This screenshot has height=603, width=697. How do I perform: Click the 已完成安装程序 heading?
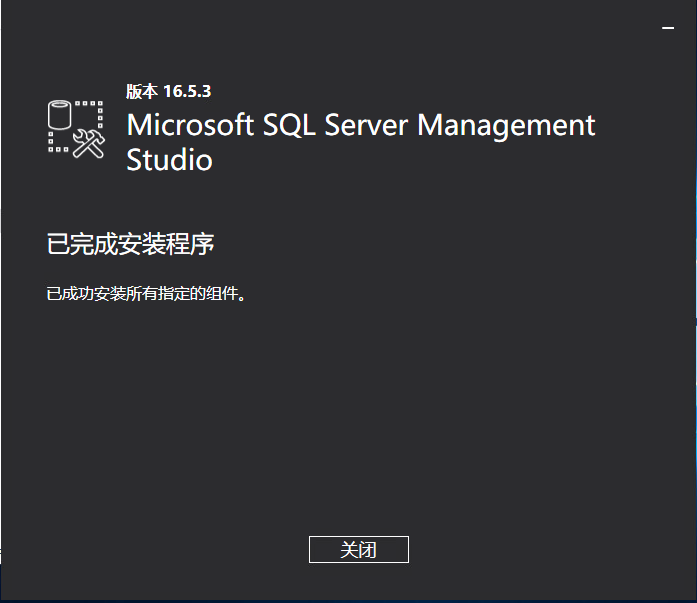131,243
